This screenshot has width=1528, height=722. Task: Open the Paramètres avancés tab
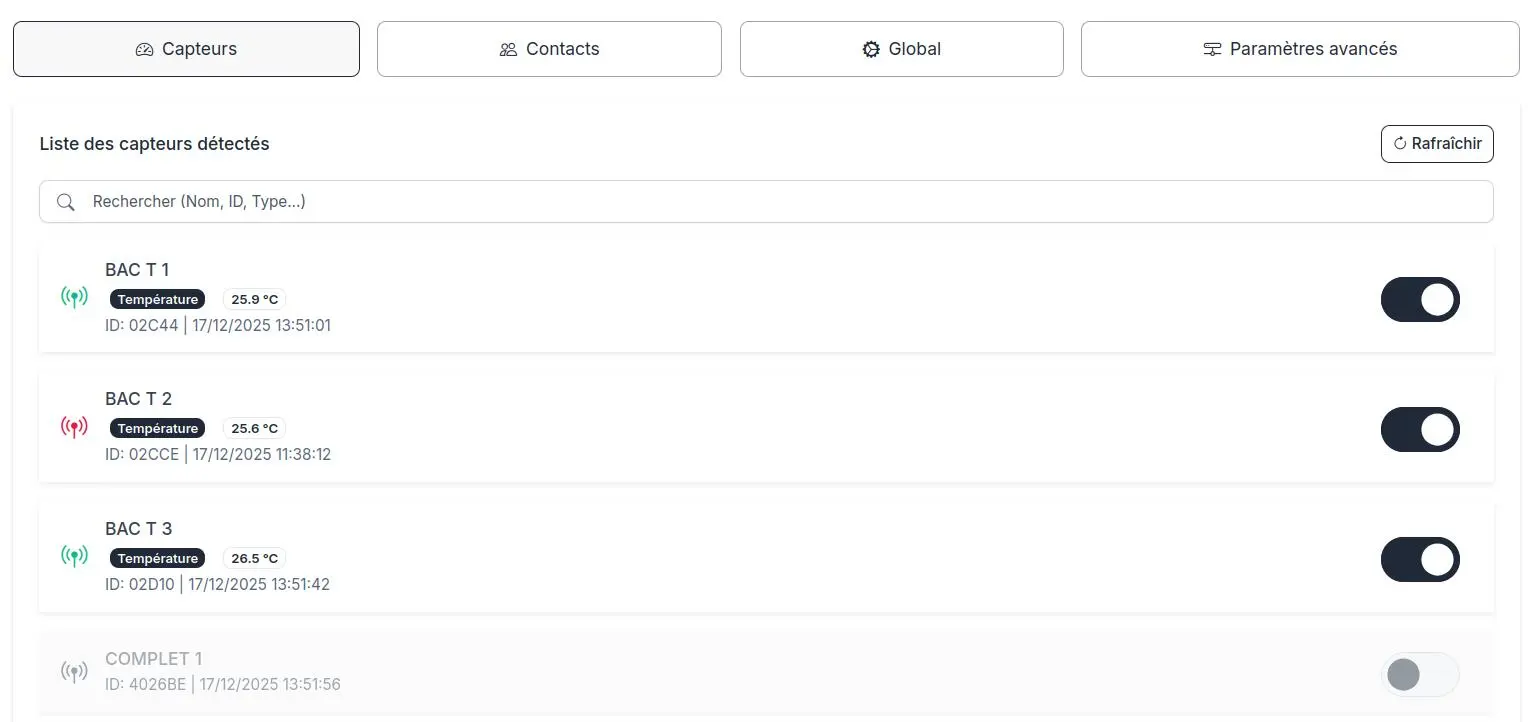[1300, 49]
